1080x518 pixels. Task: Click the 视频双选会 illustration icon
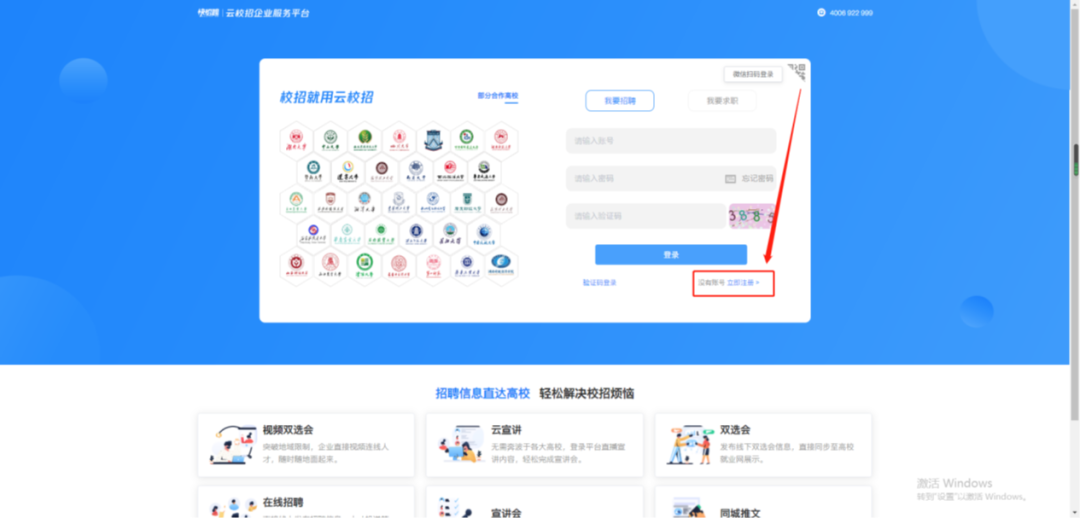(231, 444)
